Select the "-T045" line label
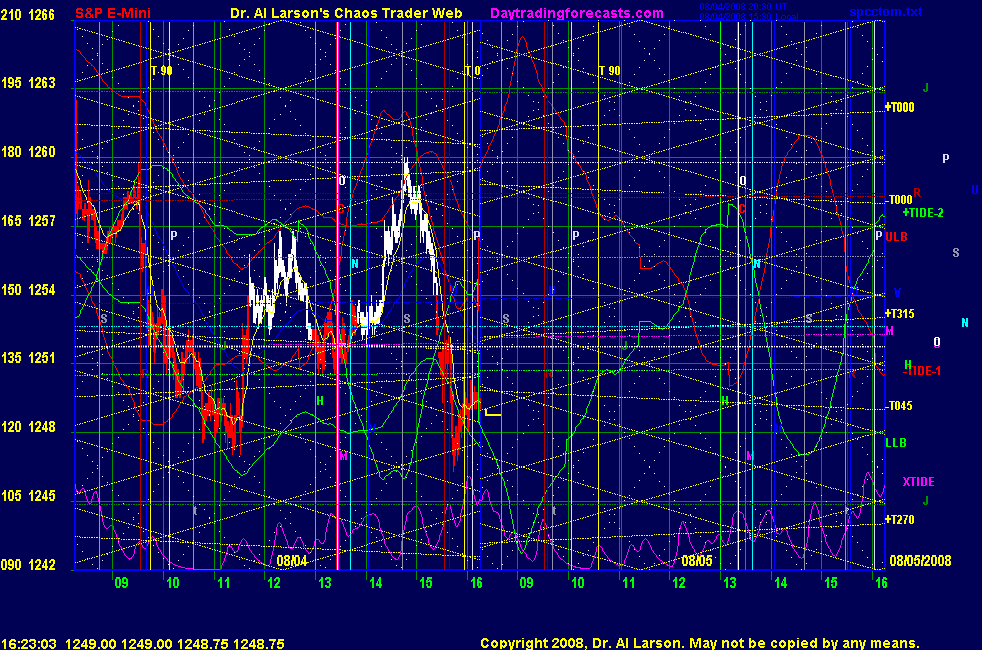Viewport: 982px width, 650px height. [899, 406]
